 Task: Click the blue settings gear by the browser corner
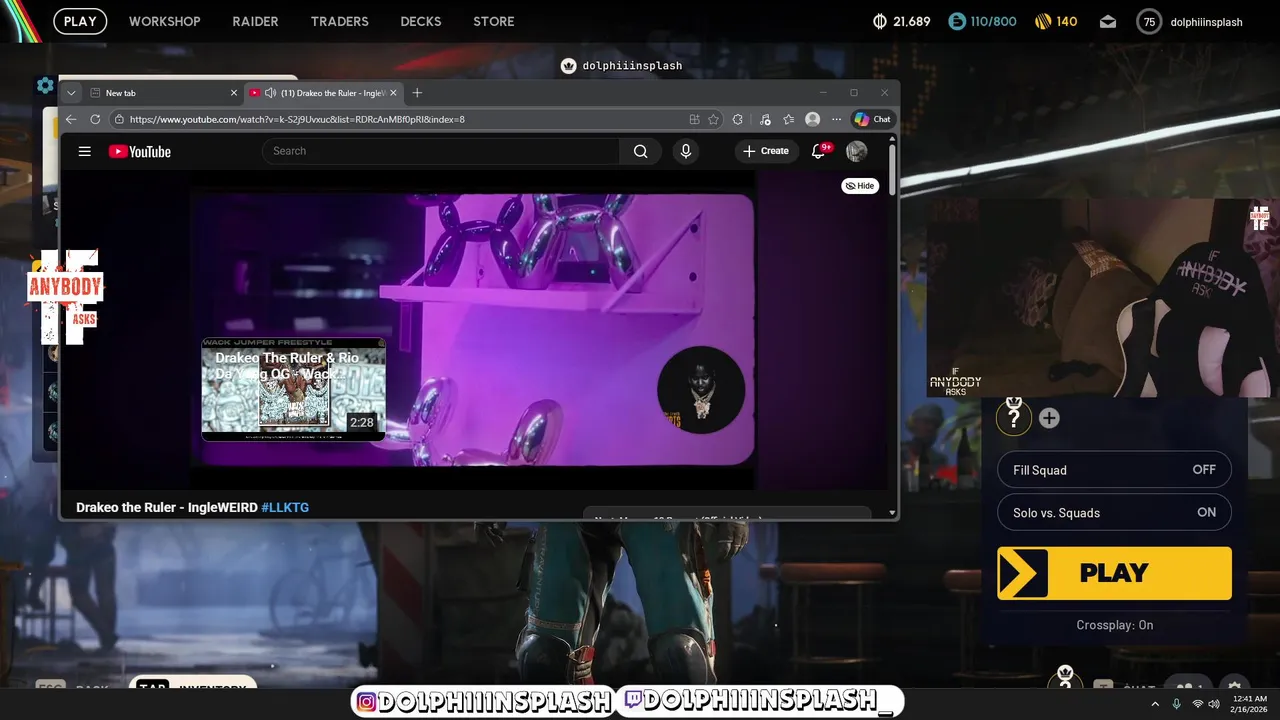45,86
